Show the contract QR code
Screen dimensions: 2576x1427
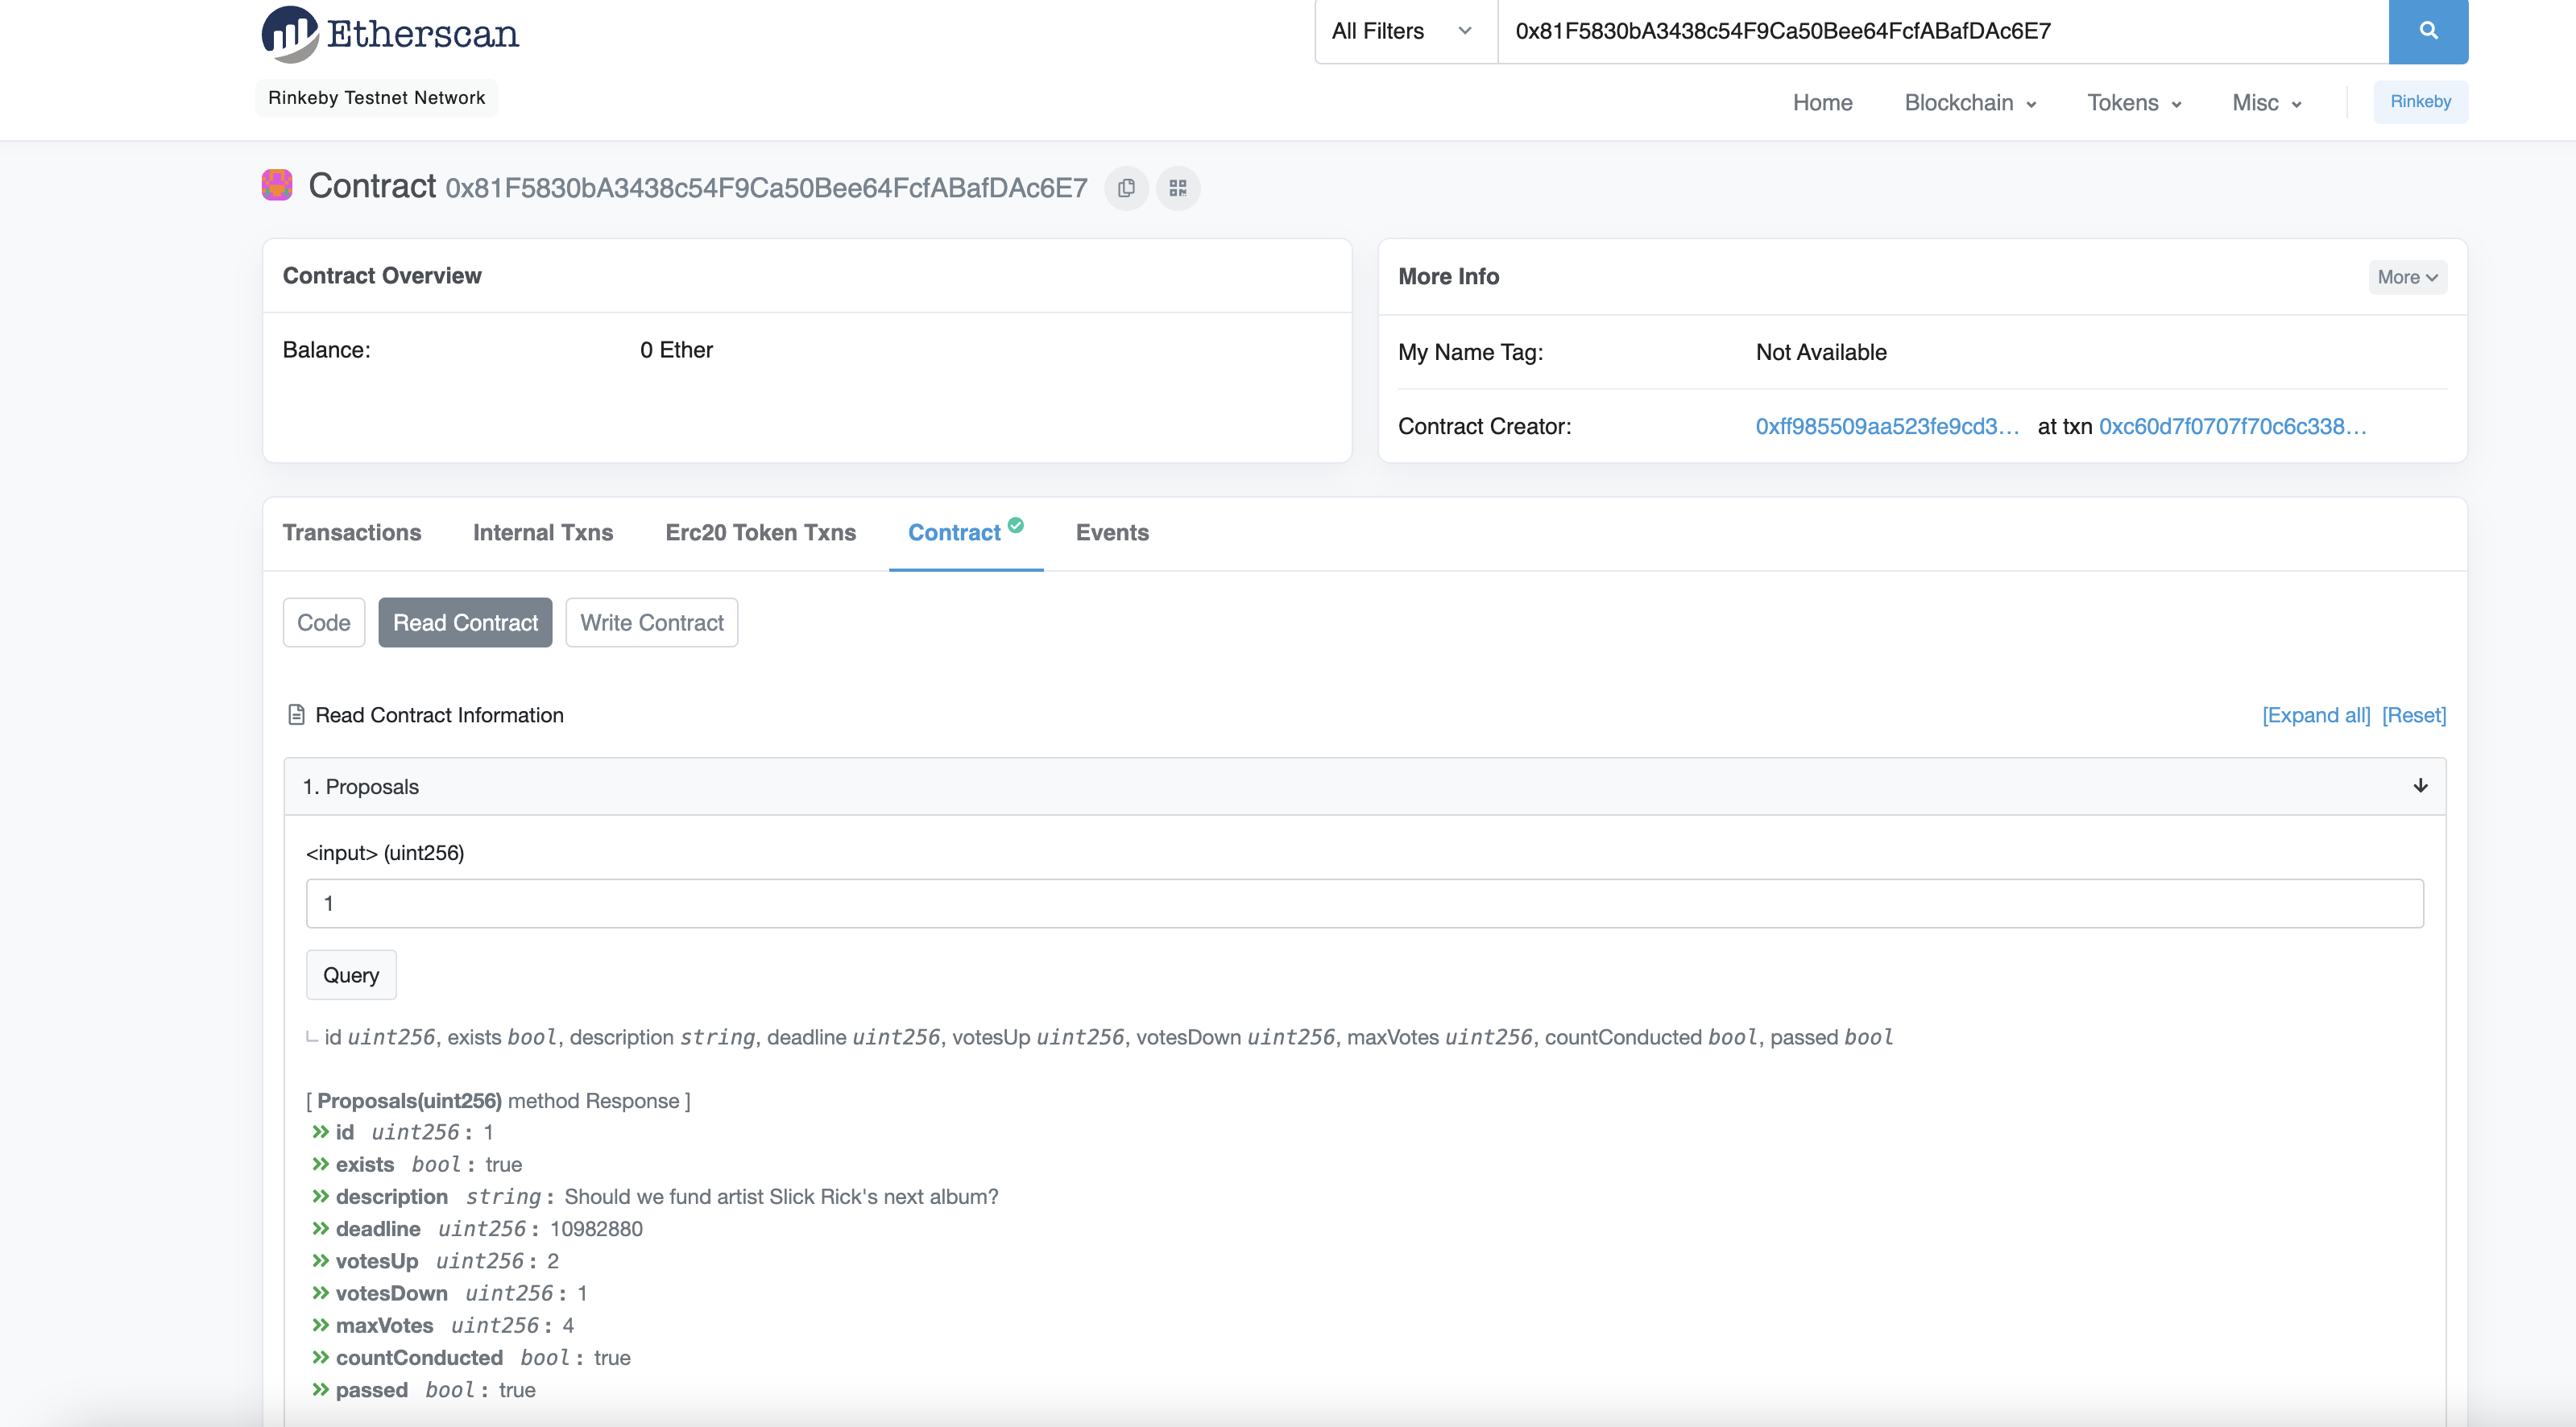click(x=1178, y=188)
